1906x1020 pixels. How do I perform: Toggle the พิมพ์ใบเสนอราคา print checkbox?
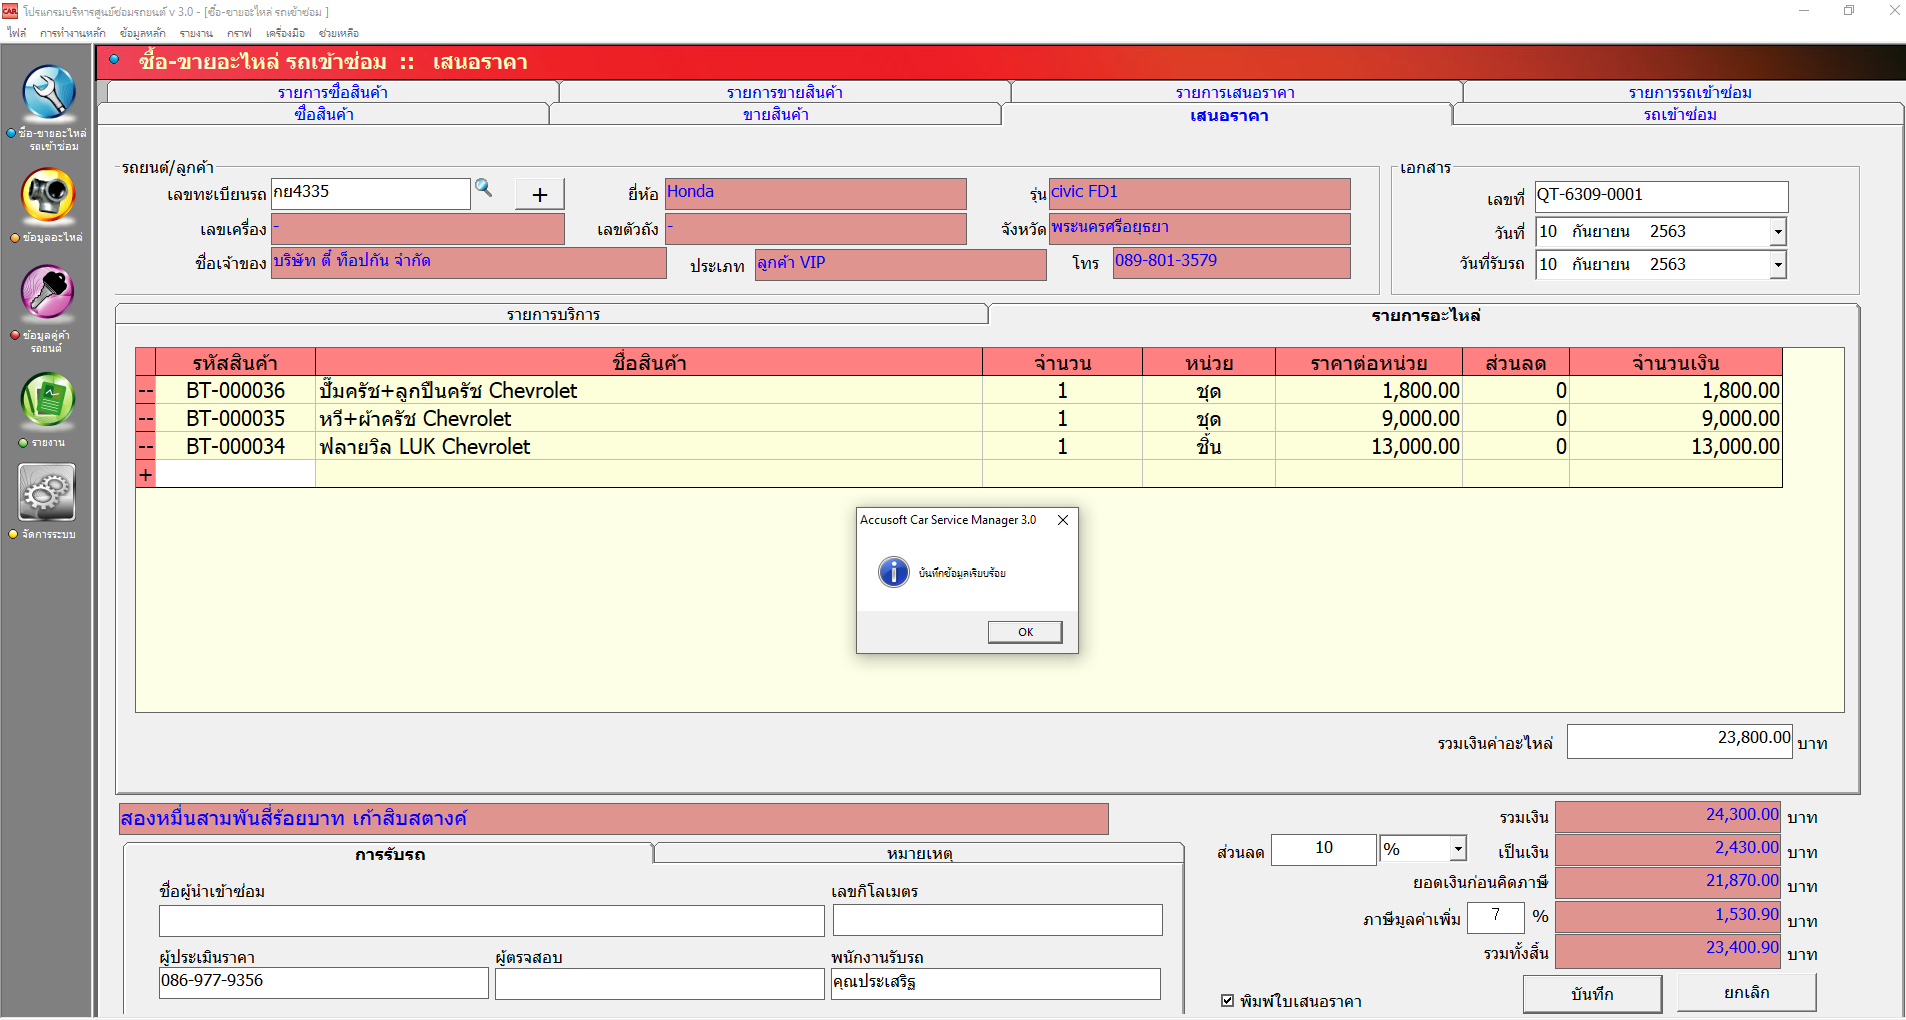(1227, 1001)
